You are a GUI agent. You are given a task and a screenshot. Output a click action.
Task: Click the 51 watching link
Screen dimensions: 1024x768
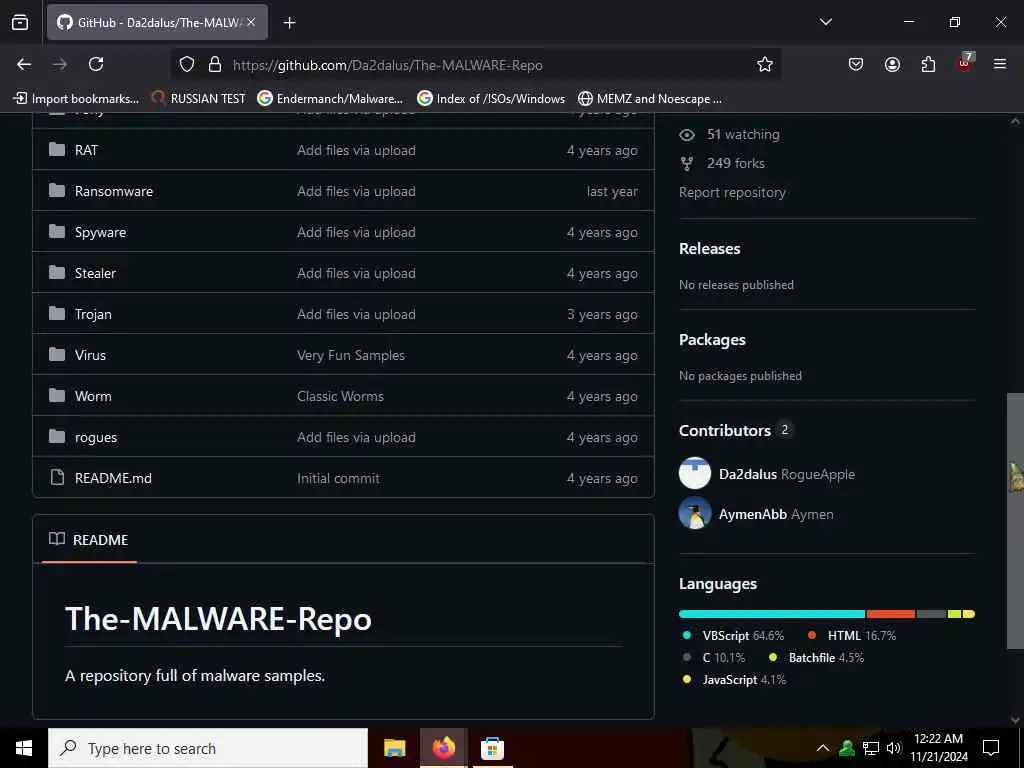[x=743, y=135]
